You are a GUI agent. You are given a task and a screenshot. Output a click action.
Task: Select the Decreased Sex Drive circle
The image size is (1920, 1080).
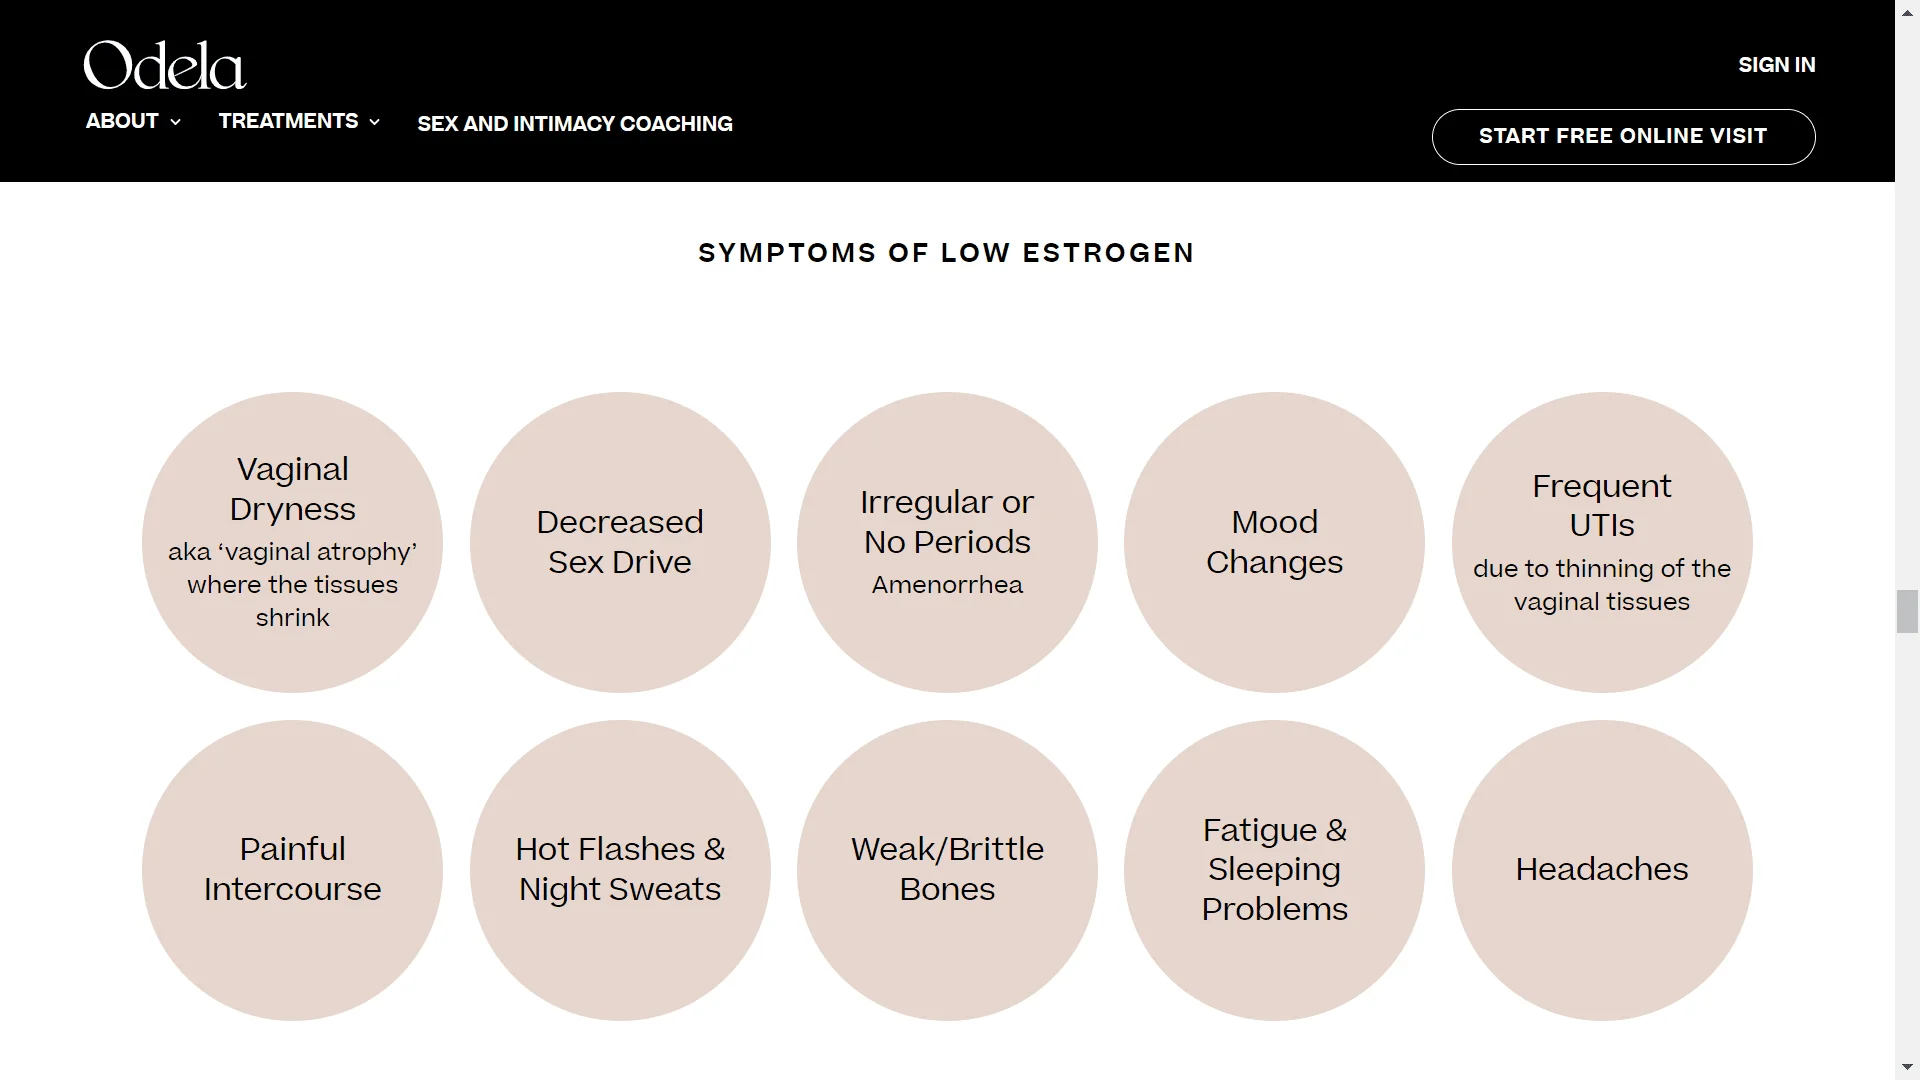(620, 542)
